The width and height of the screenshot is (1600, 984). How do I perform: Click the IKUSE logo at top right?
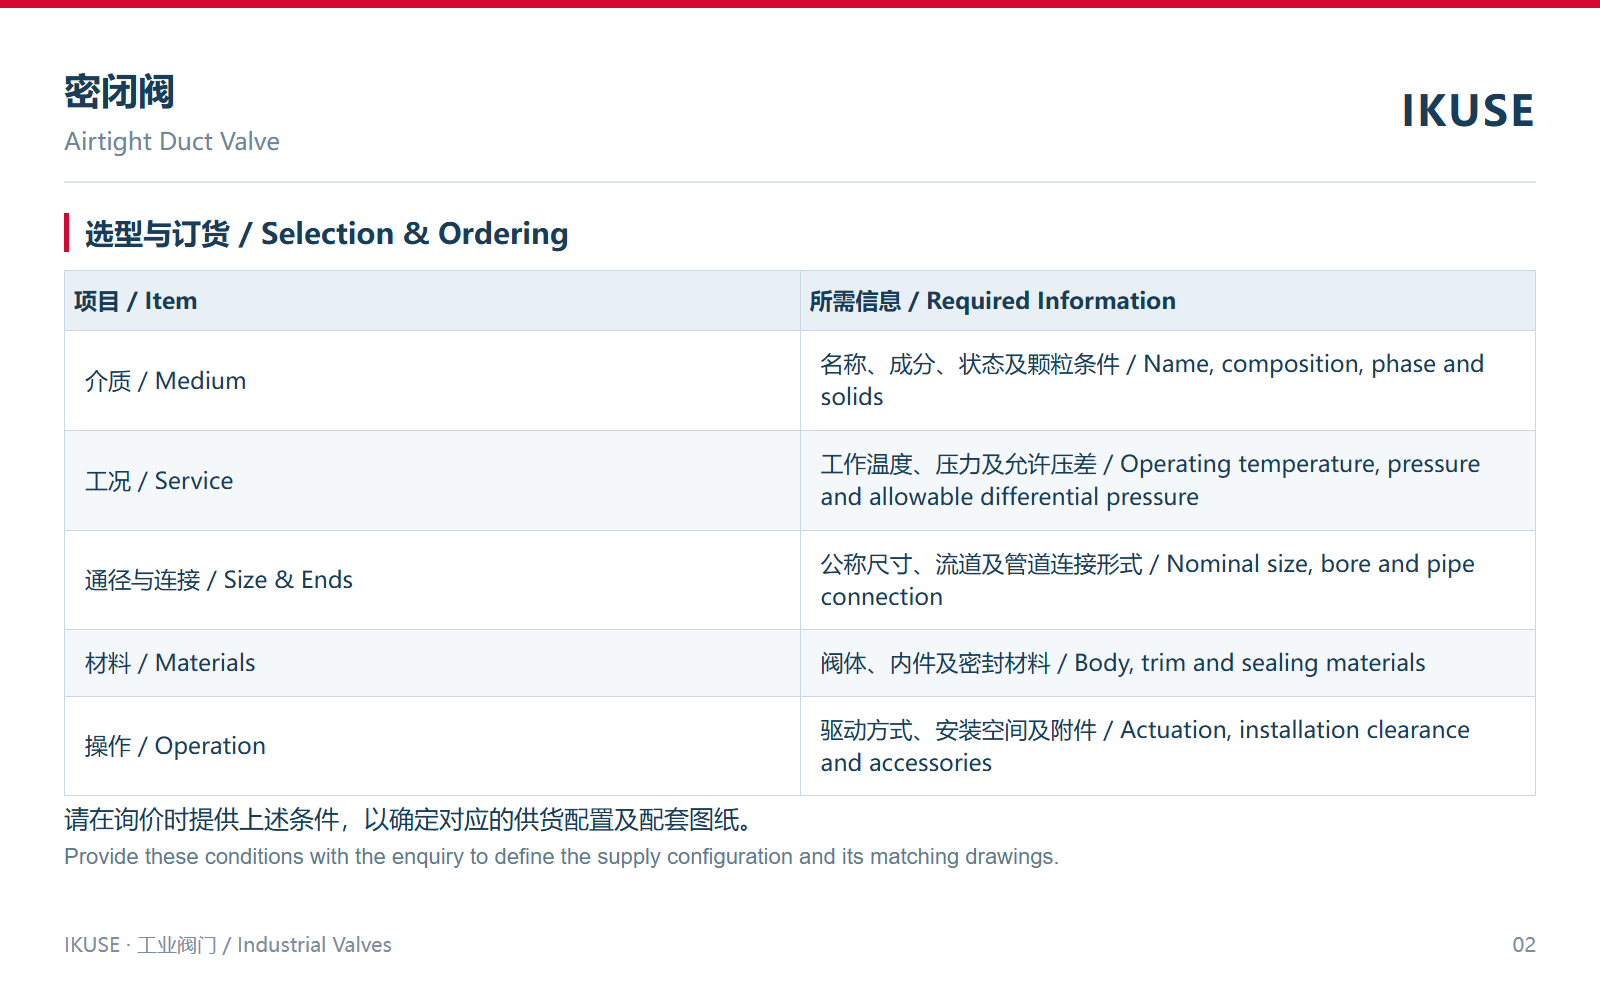pos(1467,111)
